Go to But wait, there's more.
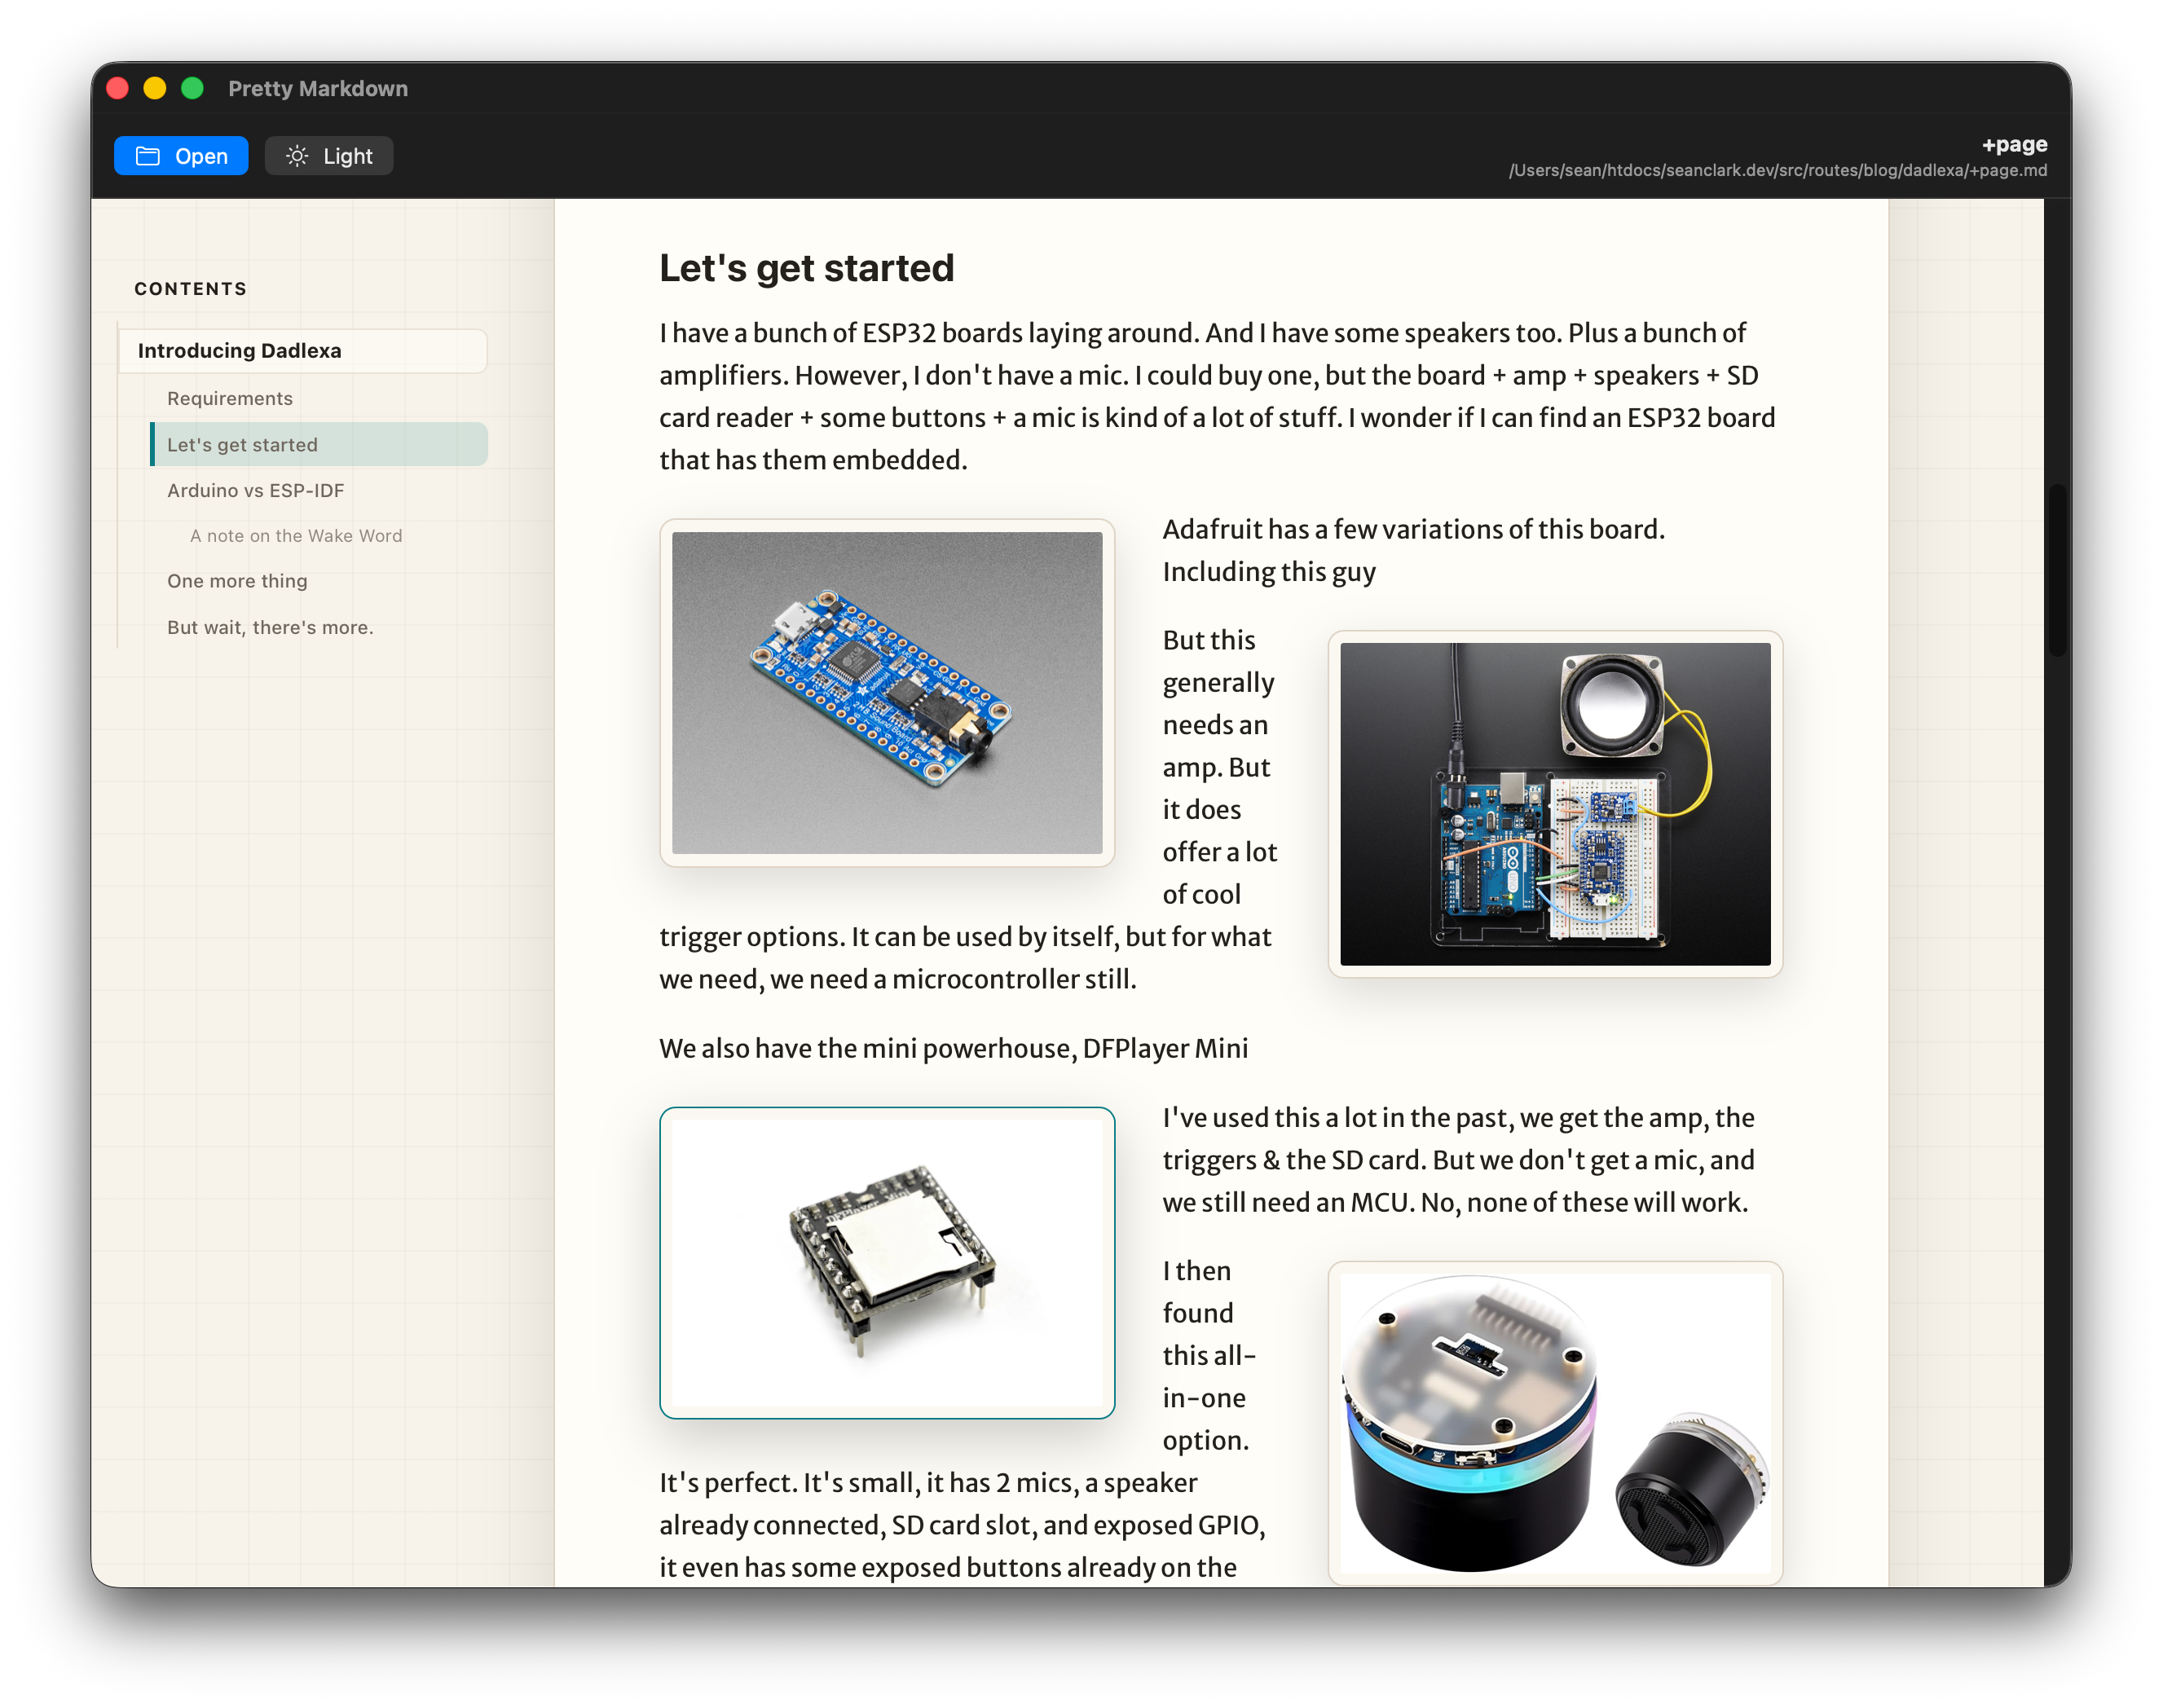Screen dimensions: 2163x1708 270,627
